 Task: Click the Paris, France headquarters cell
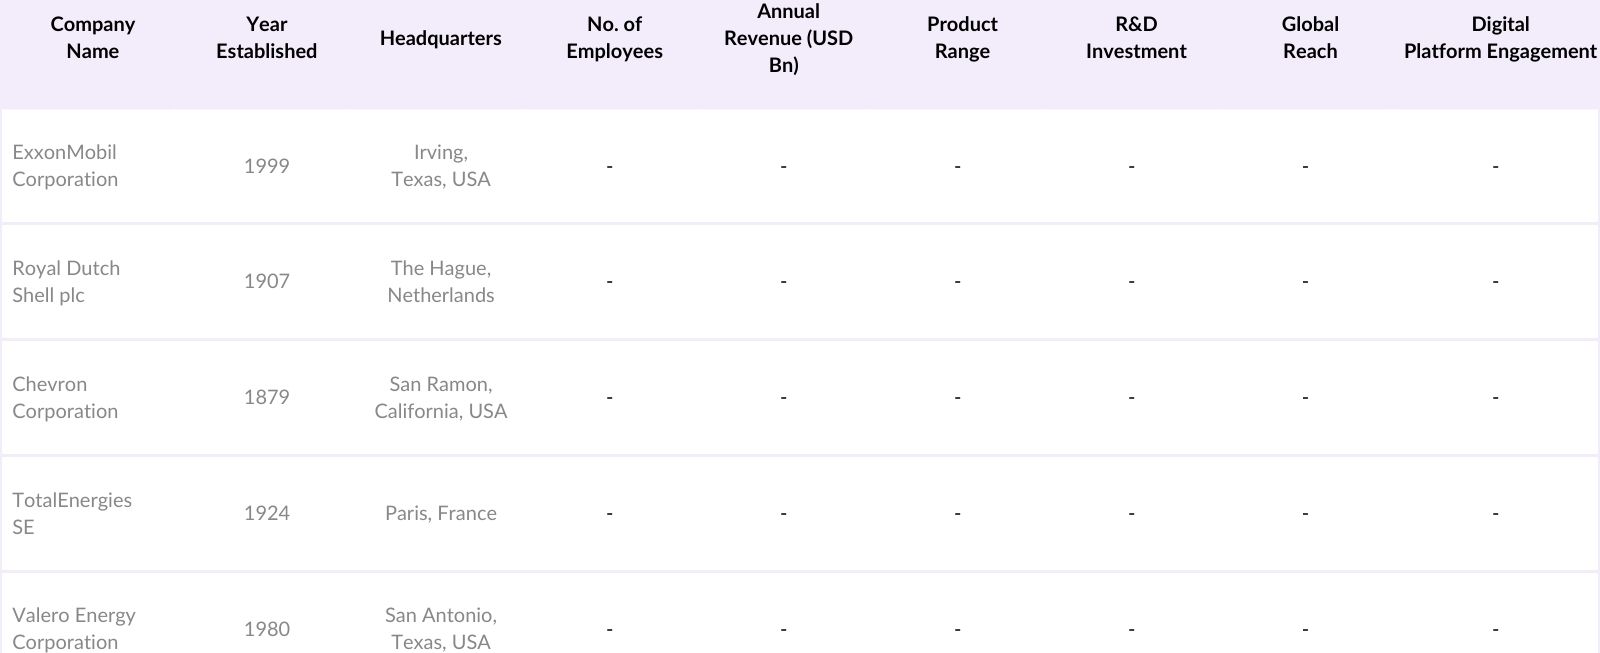point(441,514)
